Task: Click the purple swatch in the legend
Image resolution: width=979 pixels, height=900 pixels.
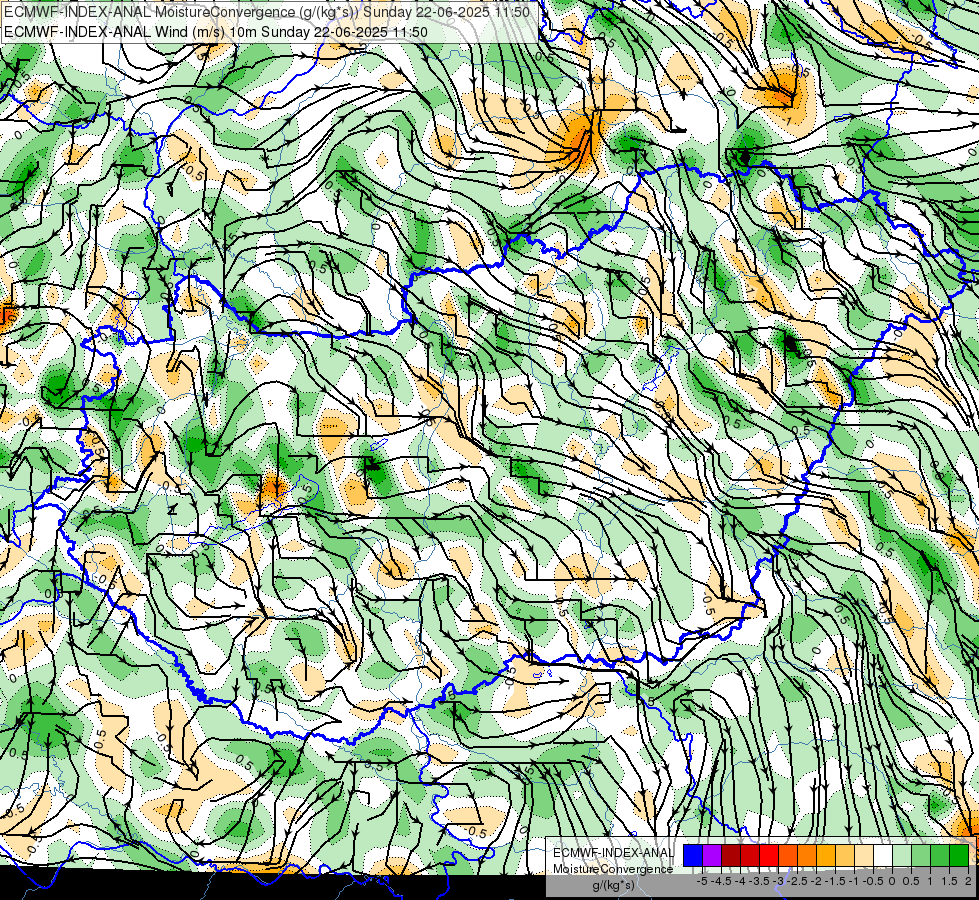Action: point(712,856)
